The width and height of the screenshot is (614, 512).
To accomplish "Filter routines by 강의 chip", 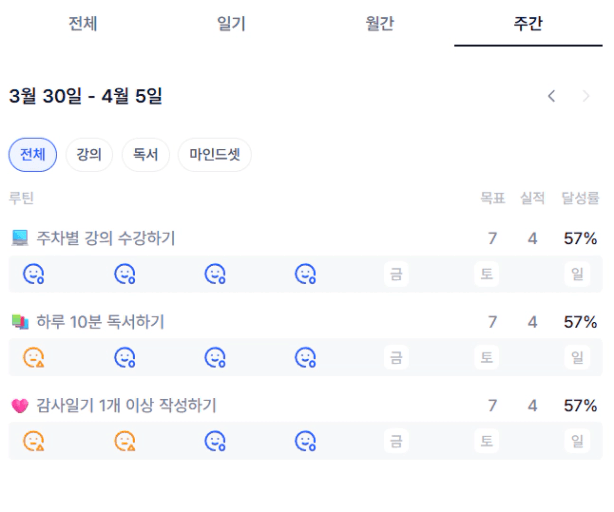I will click(x=89, y=155).
